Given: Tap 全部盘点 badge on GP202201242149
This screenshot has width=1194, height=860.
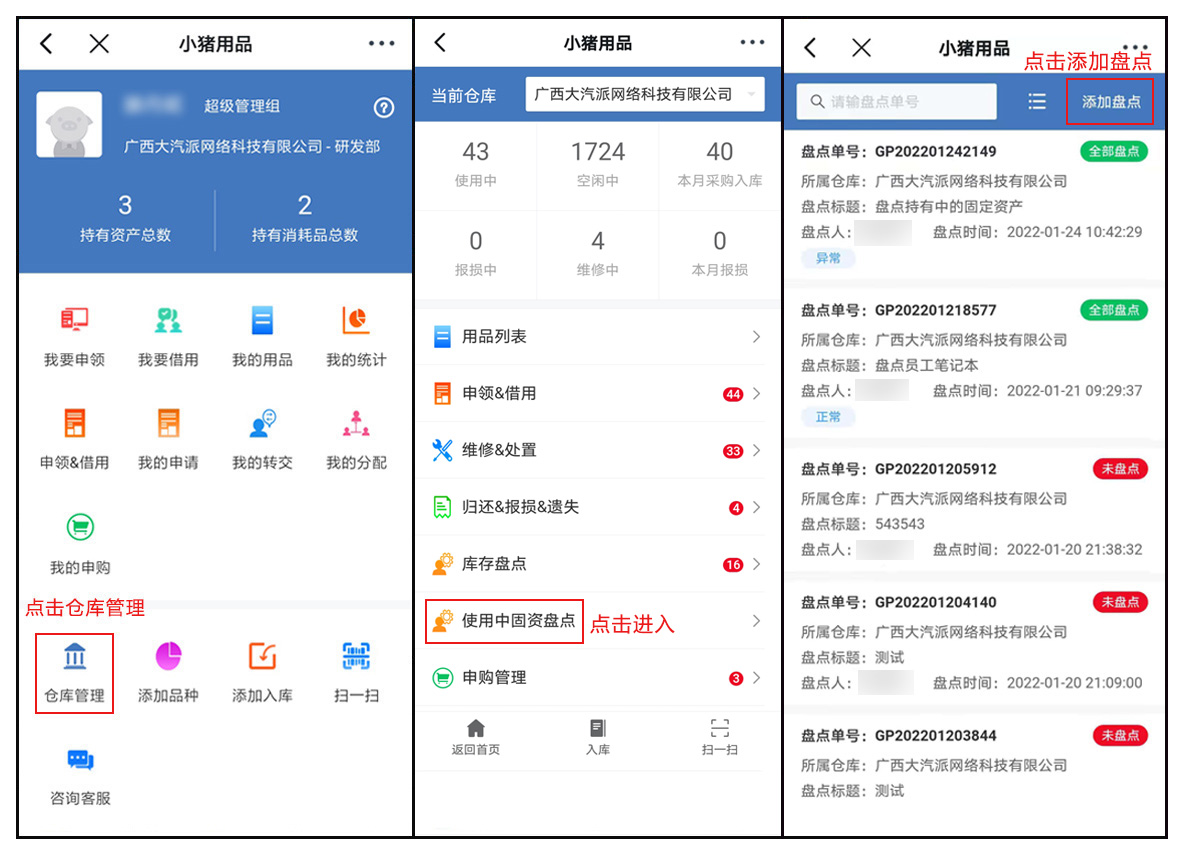Looking at the screenshot, I should [1113, 151].
